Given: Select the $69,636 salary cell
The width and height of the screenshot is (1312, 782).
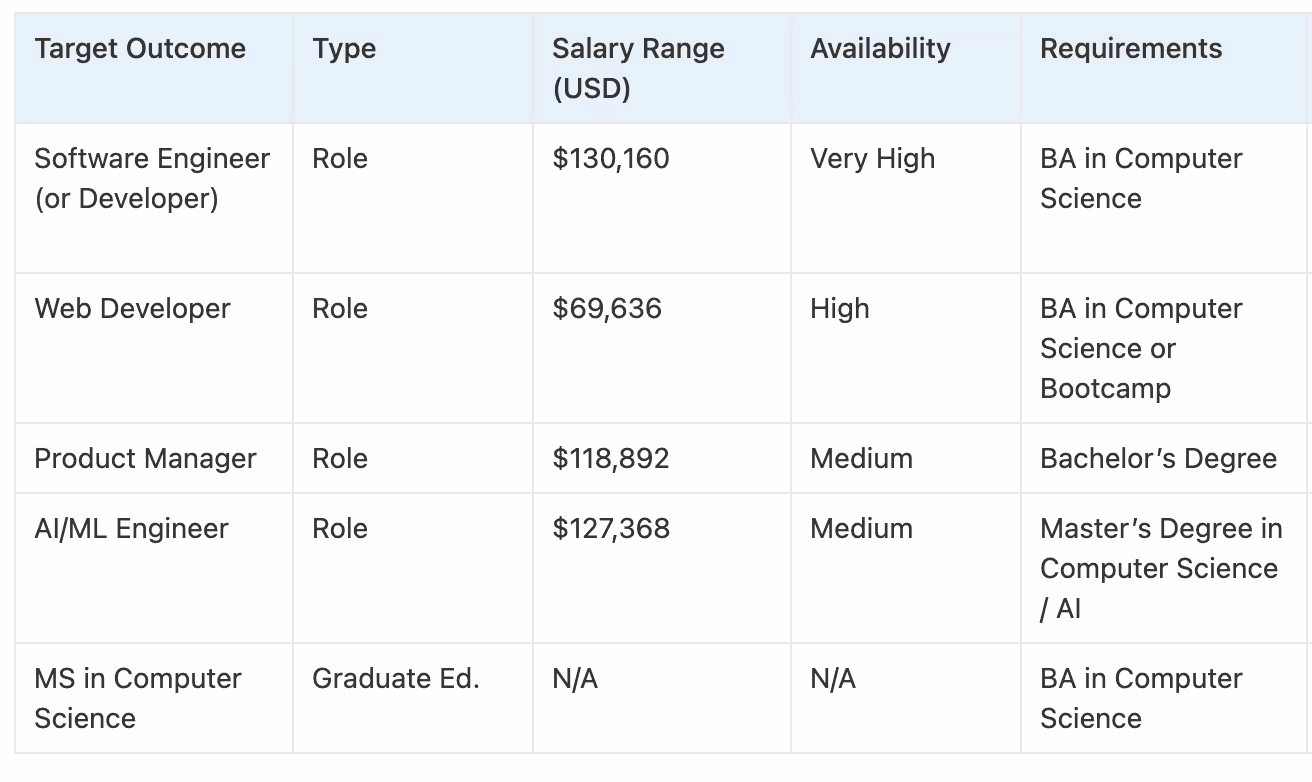Looking at the screenshot, I should tap(662, 348).
